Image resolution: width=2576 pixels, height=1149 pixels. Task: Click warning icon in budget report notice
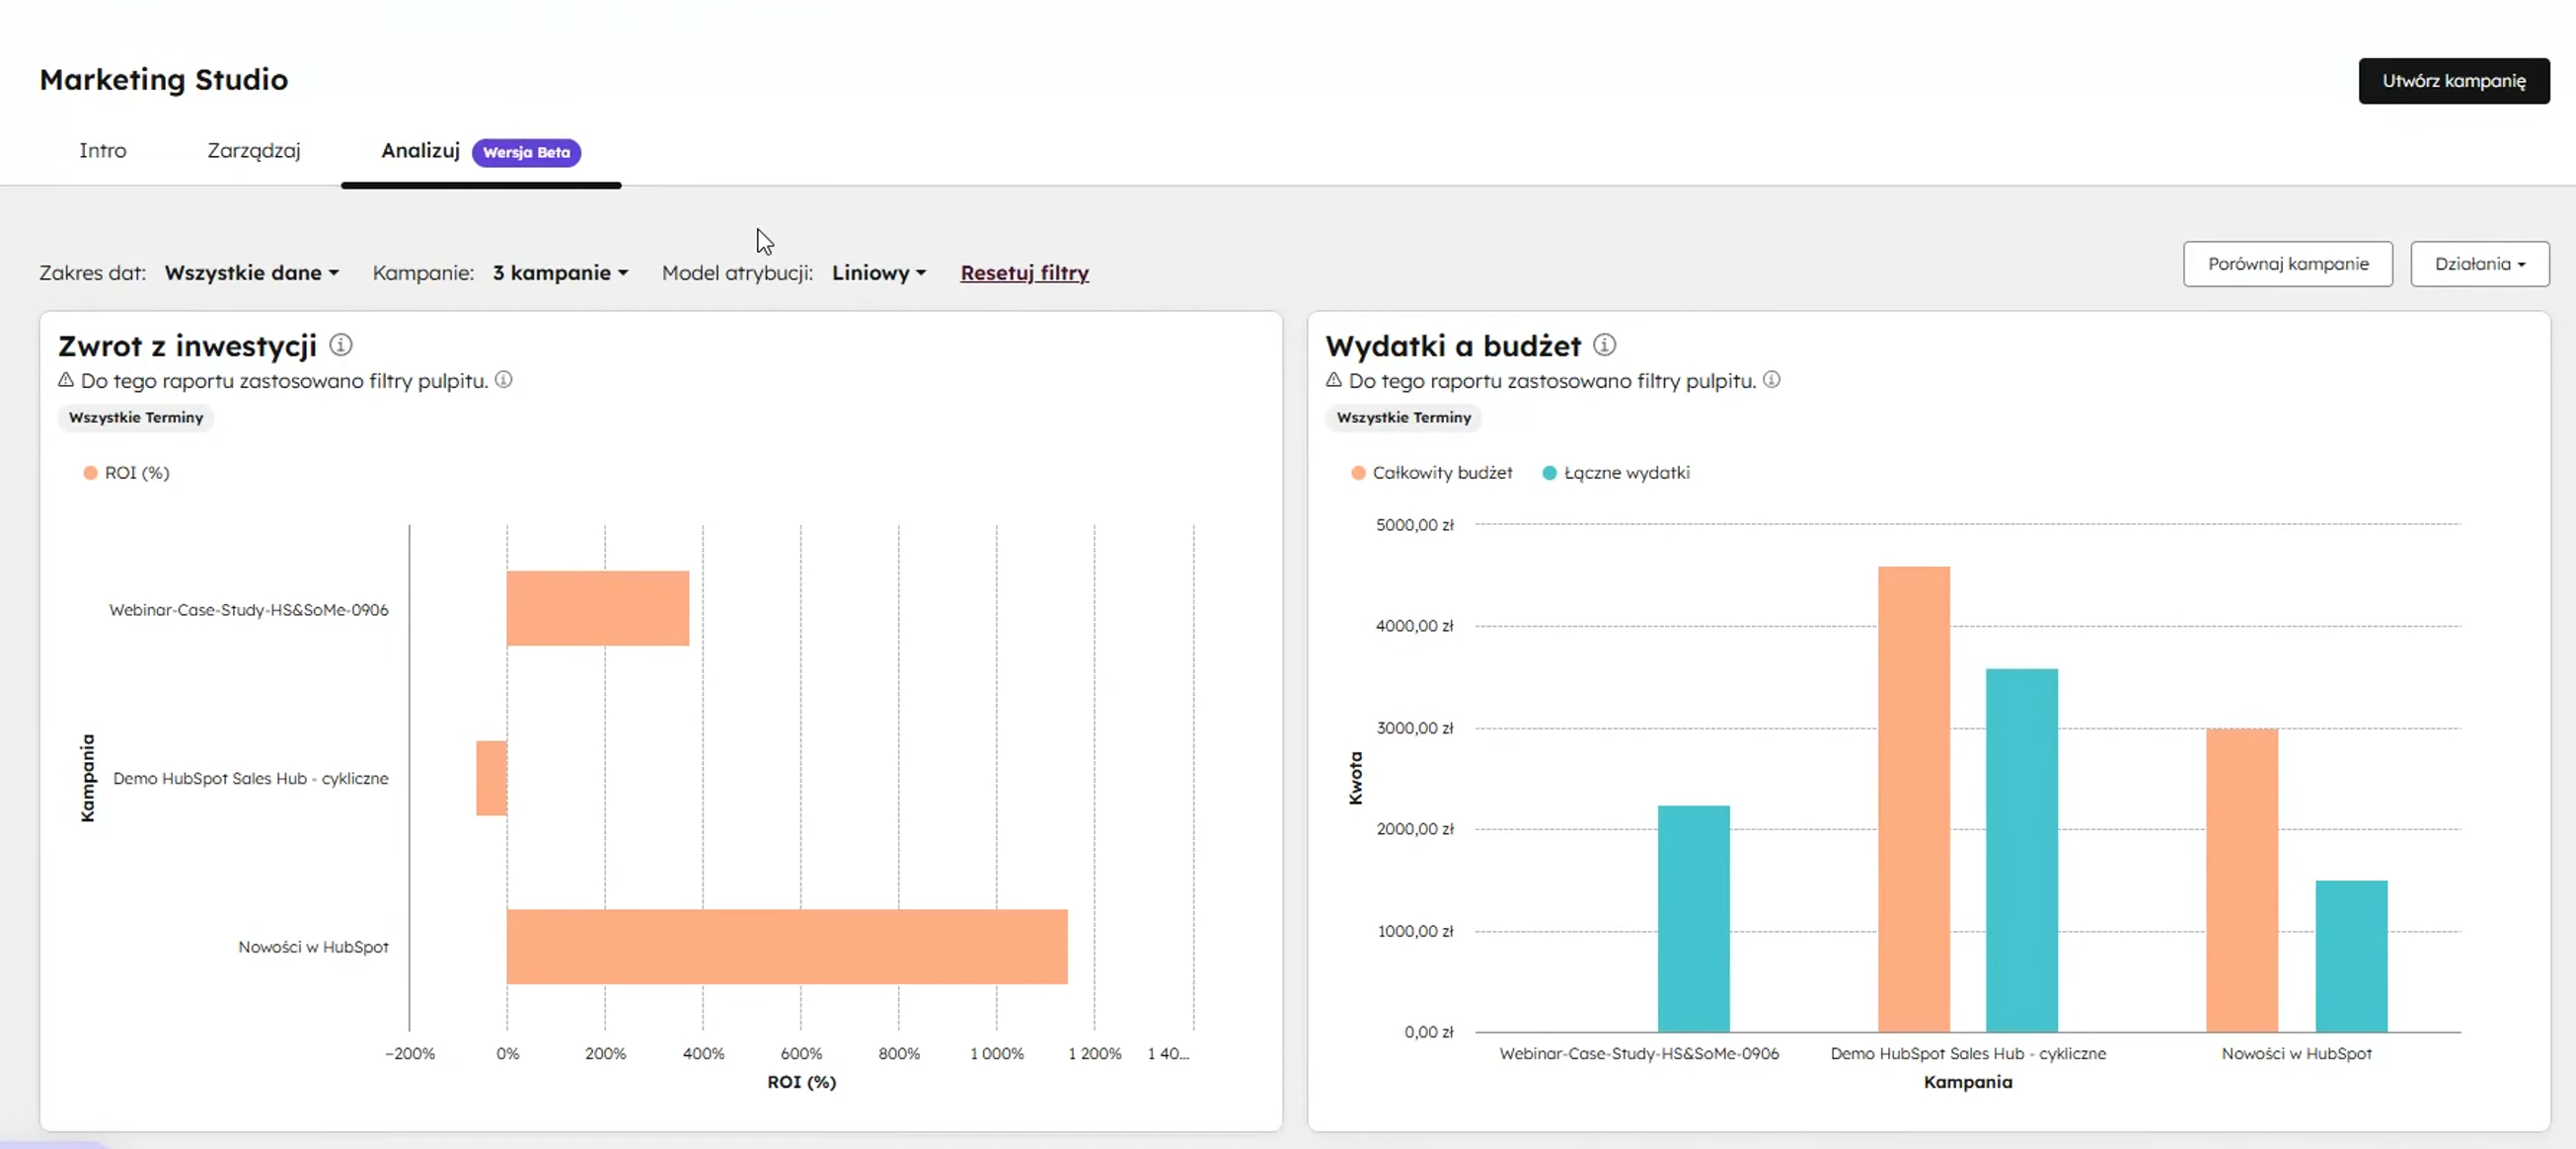[1333, 380]
